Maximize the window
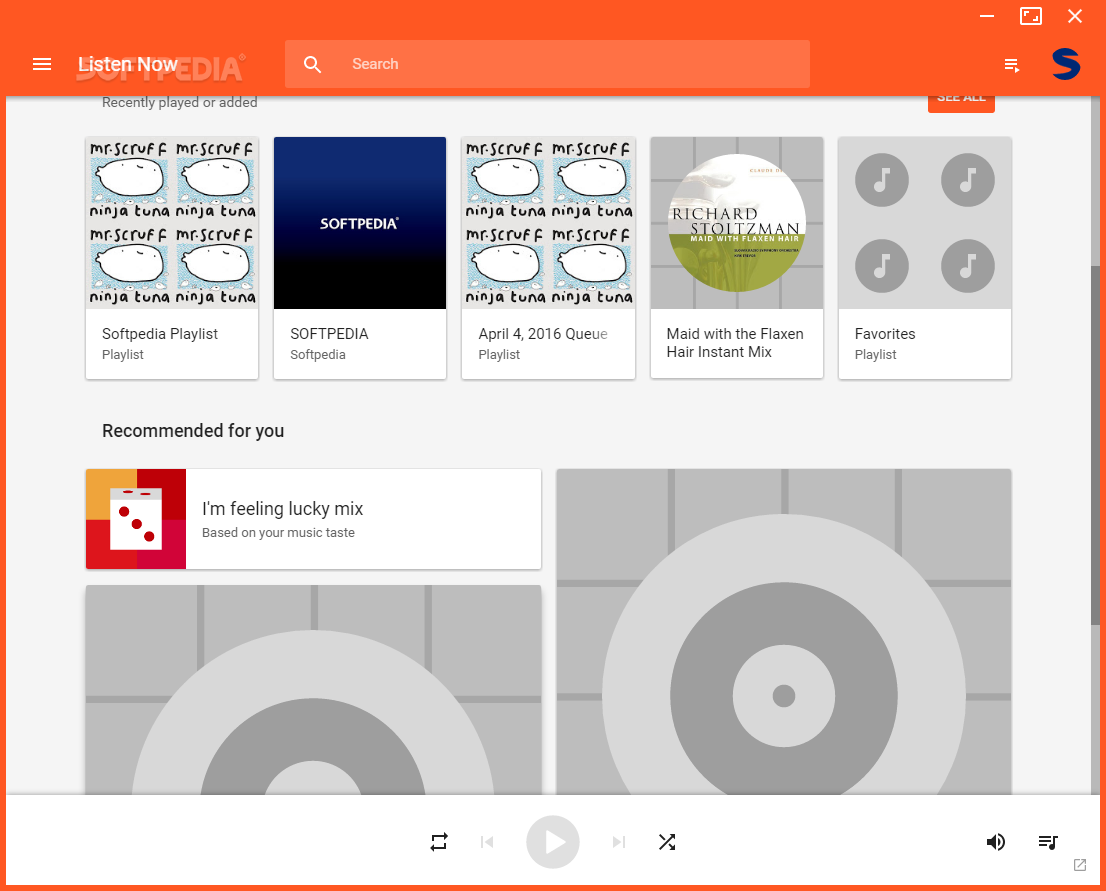The image size is (1106, 891). [x=1031, y=16]
